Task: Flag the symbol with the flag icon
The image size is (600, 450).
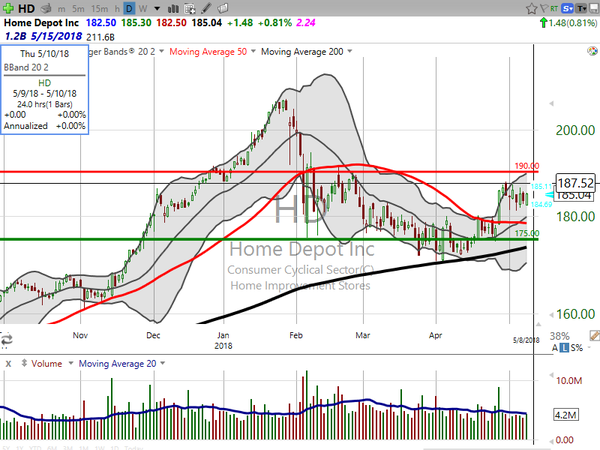Action: click(543, 8)
